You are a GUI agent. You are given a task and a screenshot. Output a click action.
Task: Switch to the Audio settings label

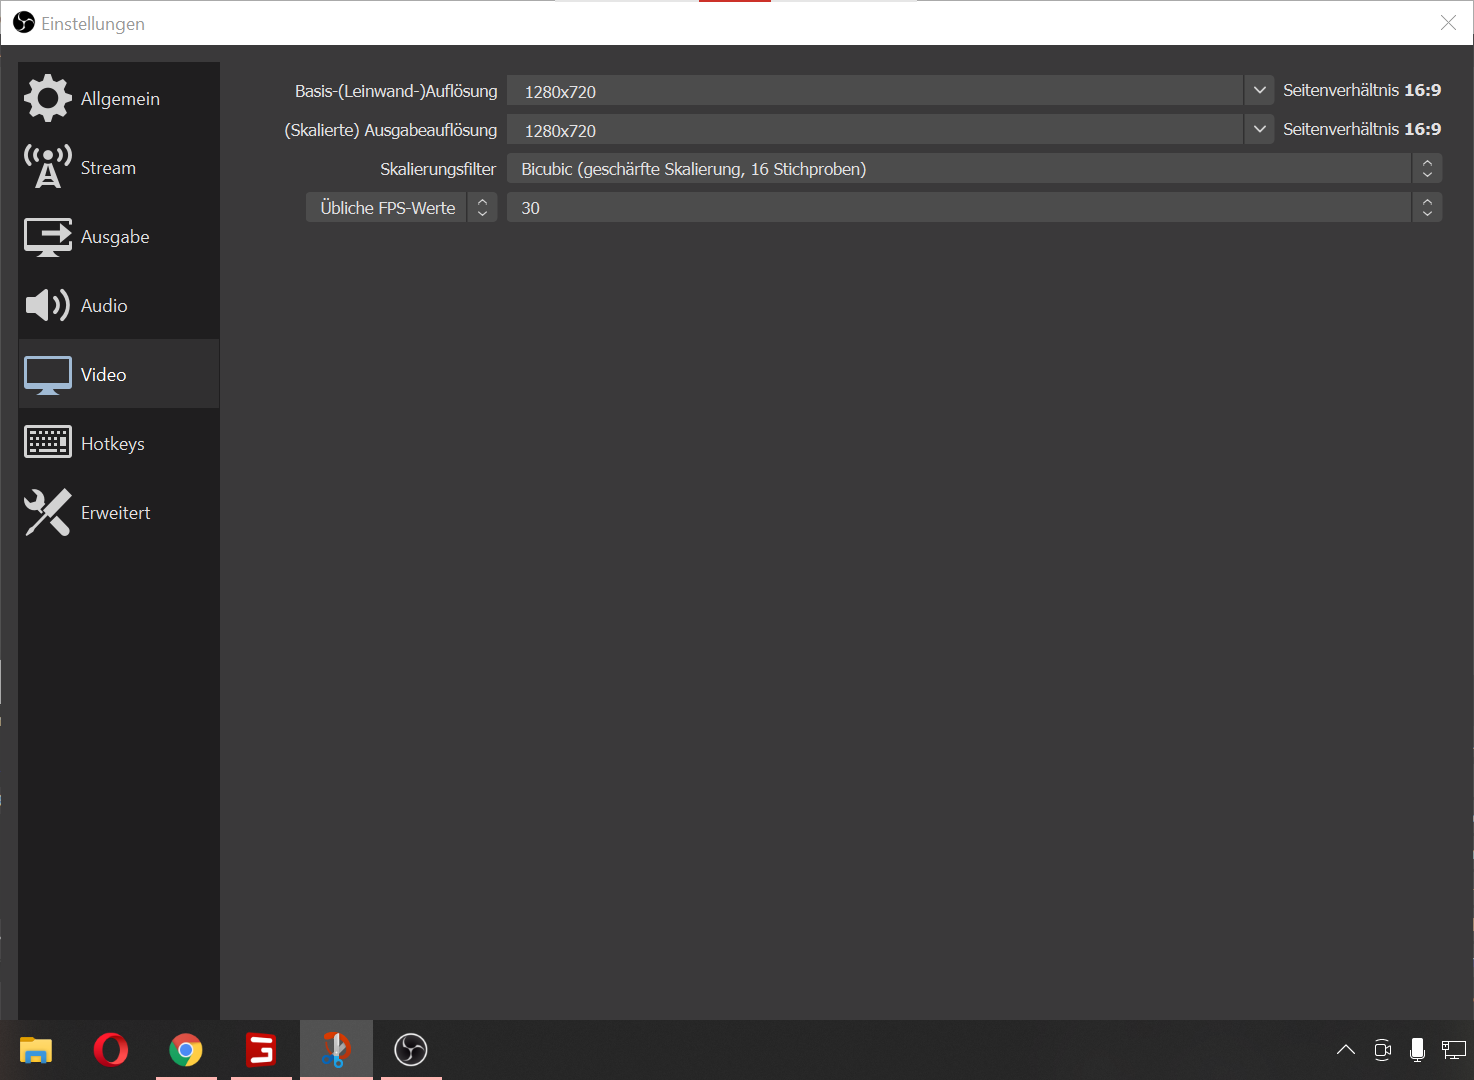[104, 306]
